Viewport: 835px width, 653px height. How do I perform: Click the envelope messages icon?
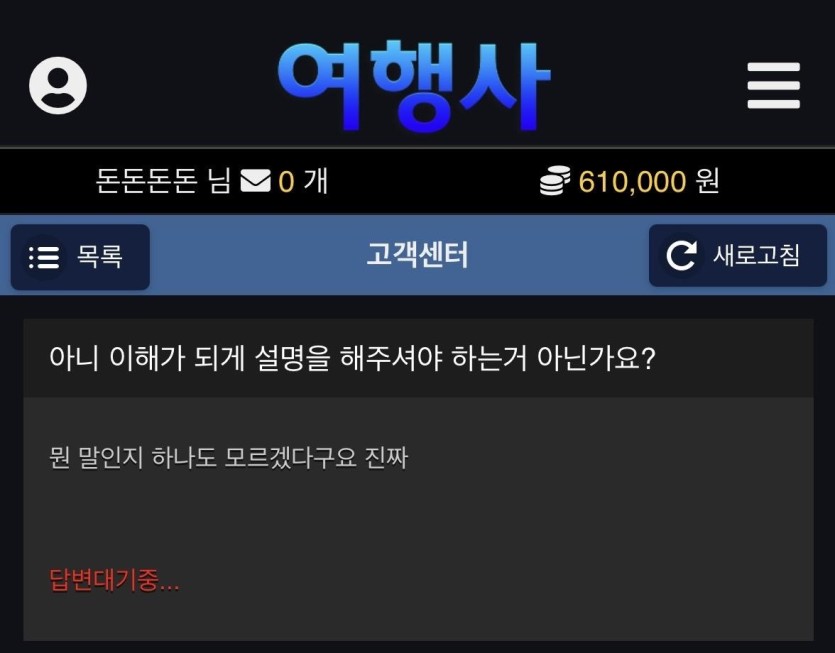256,181
